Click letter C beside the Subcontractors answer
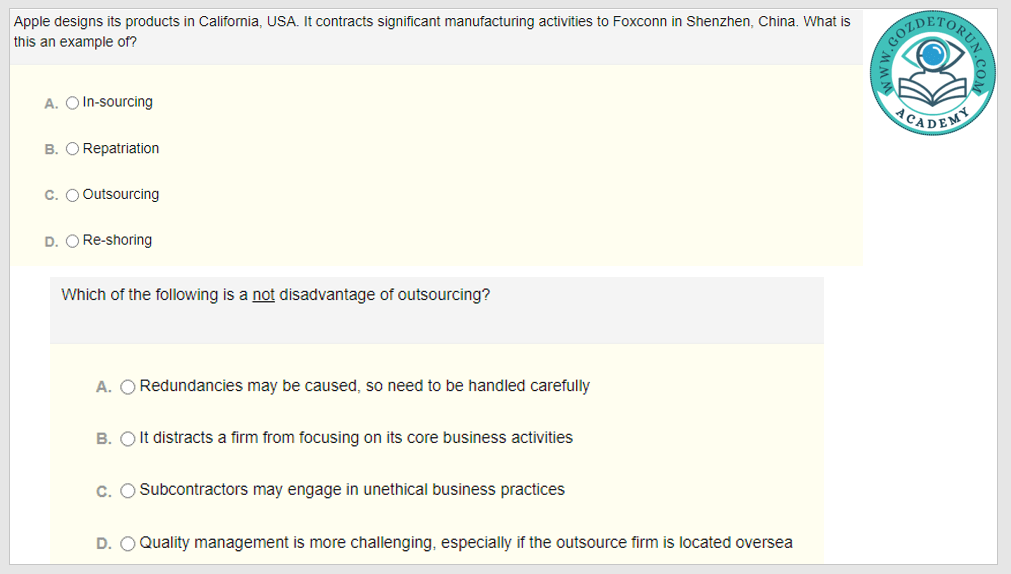 click(x=104, y=491)
